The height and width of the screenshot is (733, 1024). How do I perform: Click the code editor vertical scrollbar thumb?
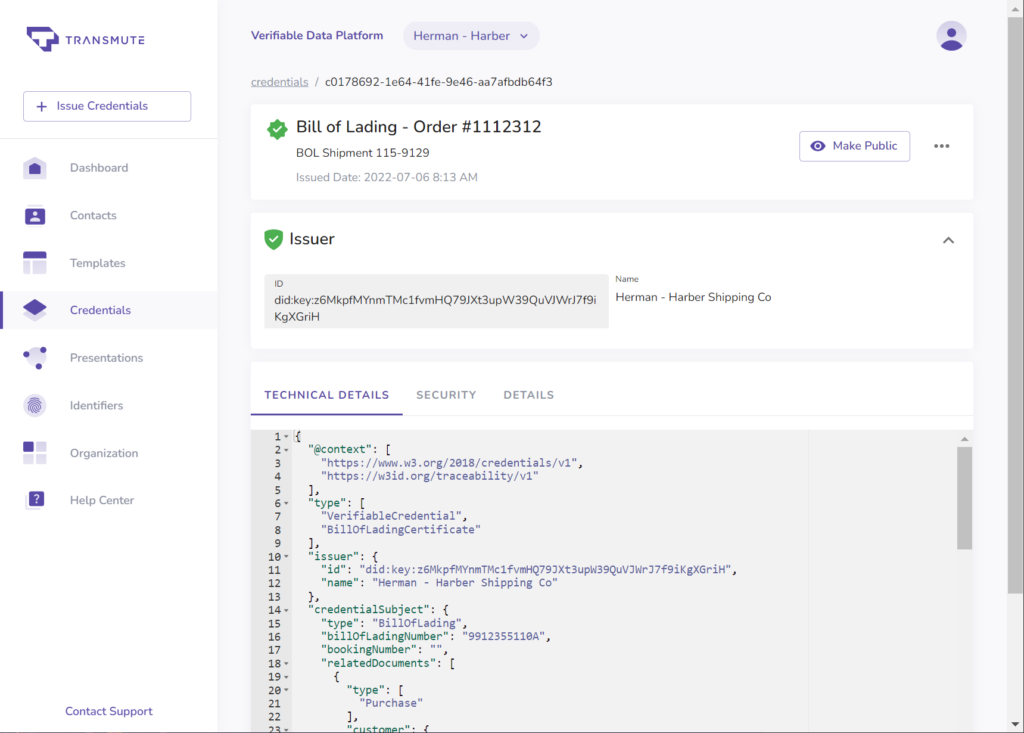click(x=965, y=498)
